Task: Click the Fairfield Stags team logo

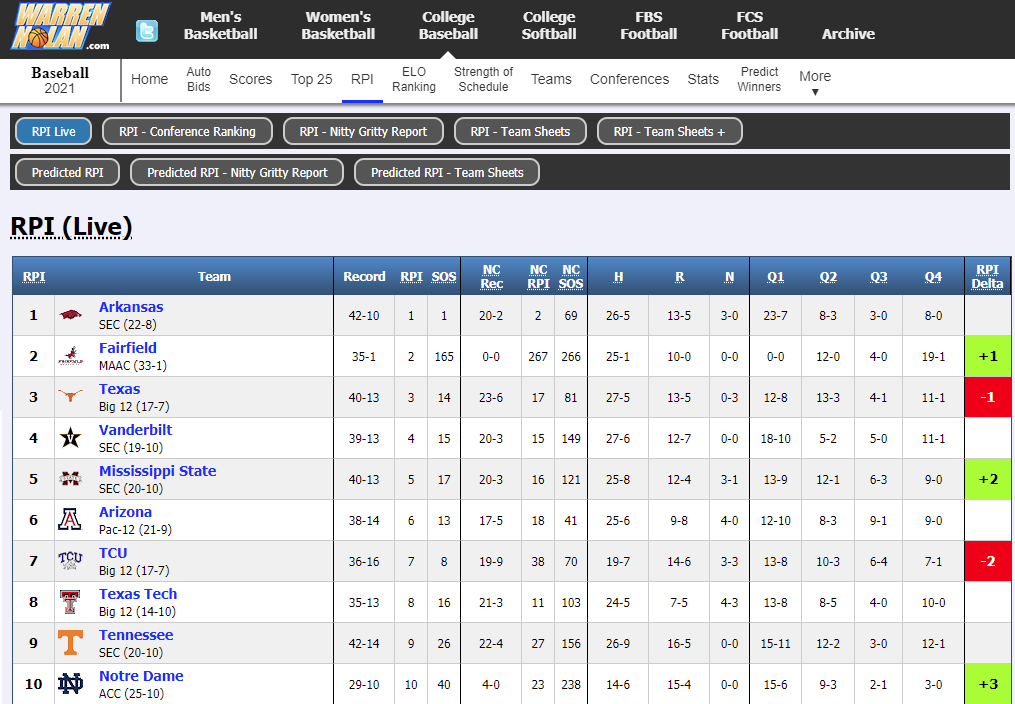Action: click(71, 356)
